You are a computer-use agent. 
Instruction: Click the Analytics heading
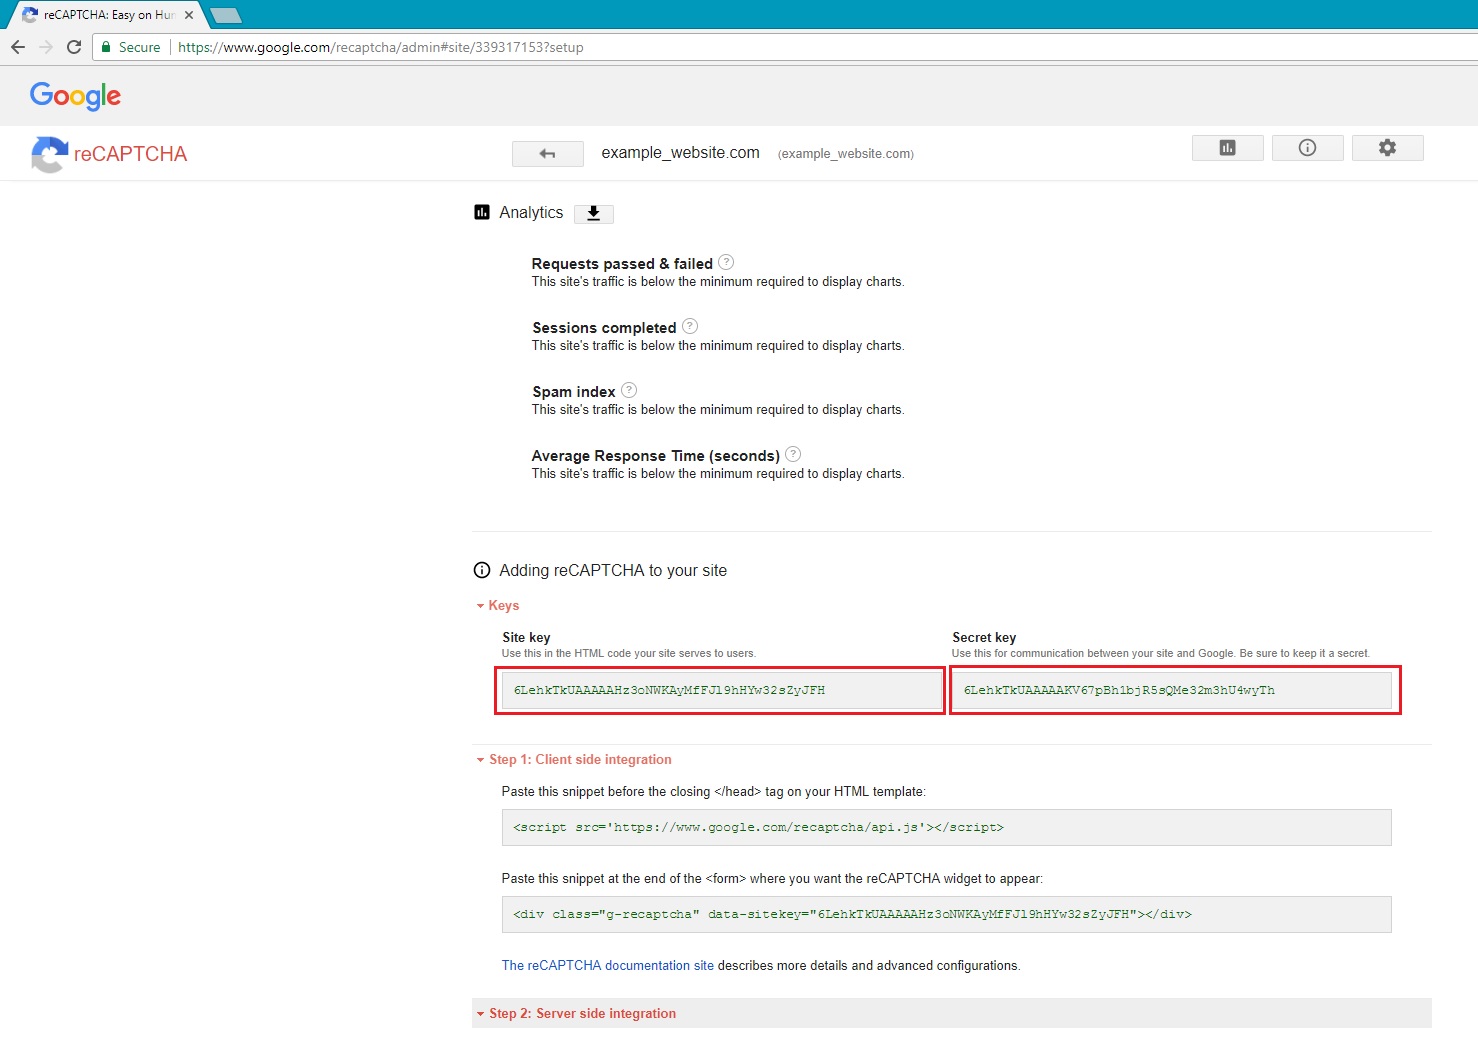point(531,212)
